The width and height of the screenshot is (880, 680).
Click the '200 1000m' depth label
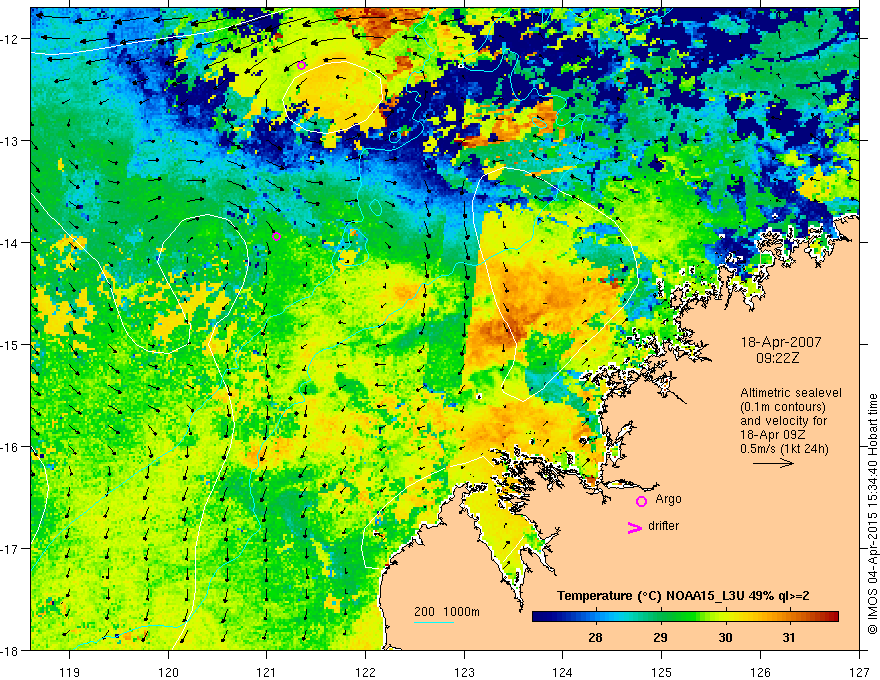tap(447, 612)
